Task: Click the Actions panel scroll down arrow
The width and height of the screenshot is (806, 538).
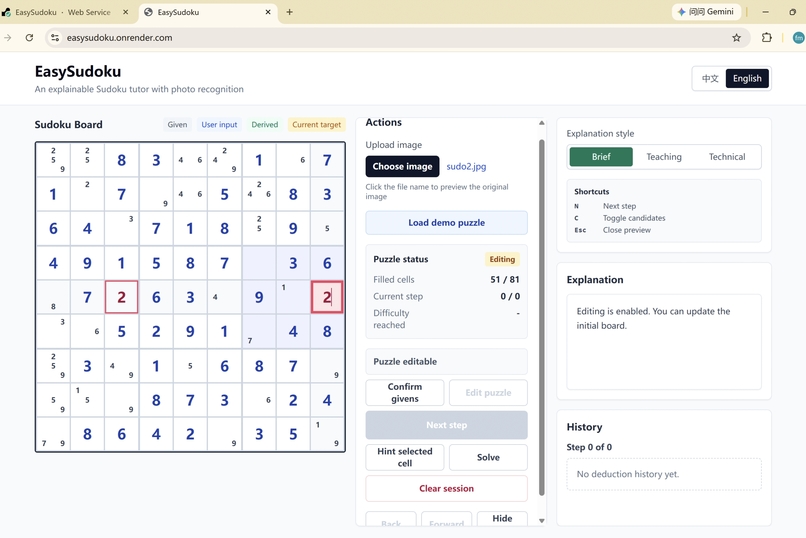Action: point(541,521)
